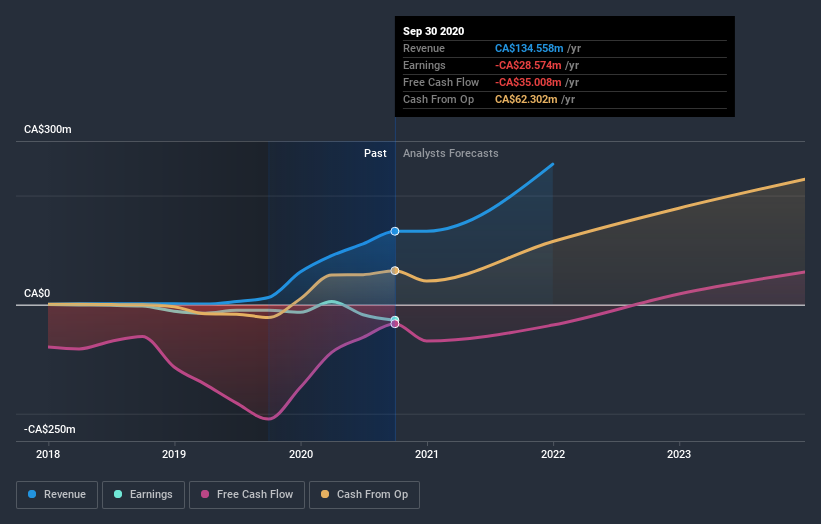Click the 'Analysts Forecasts' label
The image size is (821, 524).
[450, 153]
